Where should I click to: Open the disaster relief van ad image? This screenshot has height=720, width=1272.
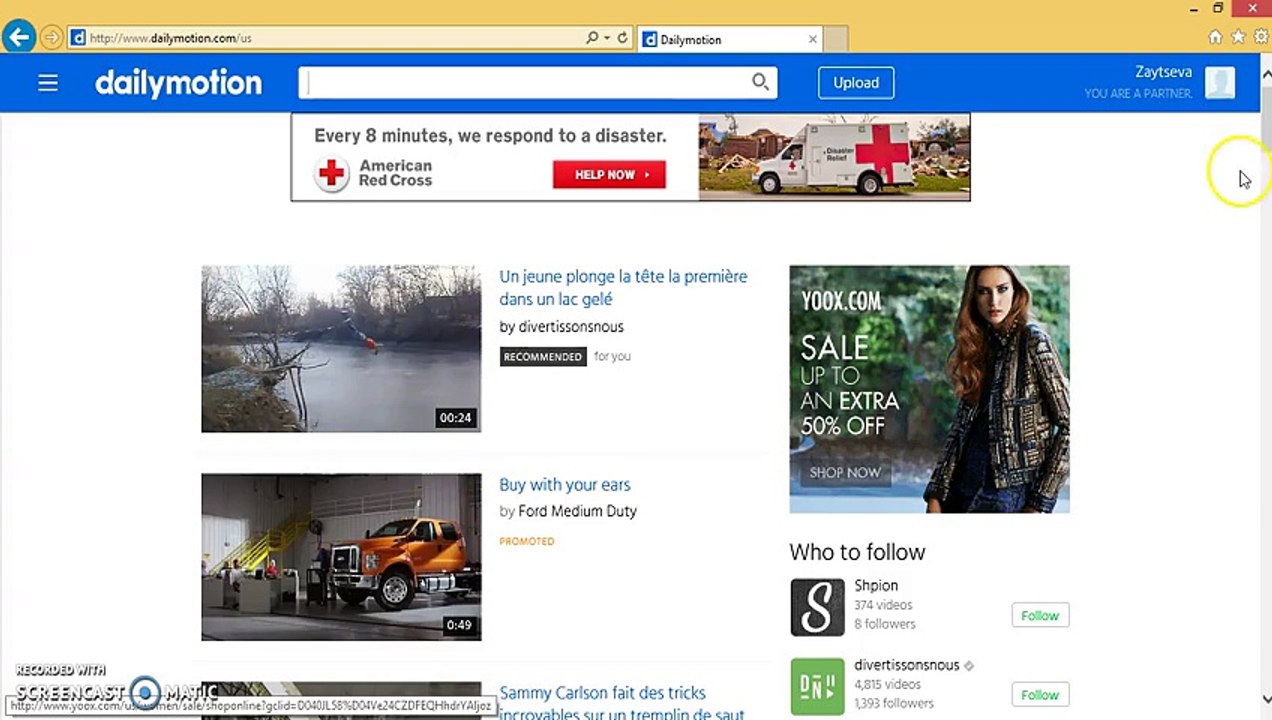pos(834,157)
